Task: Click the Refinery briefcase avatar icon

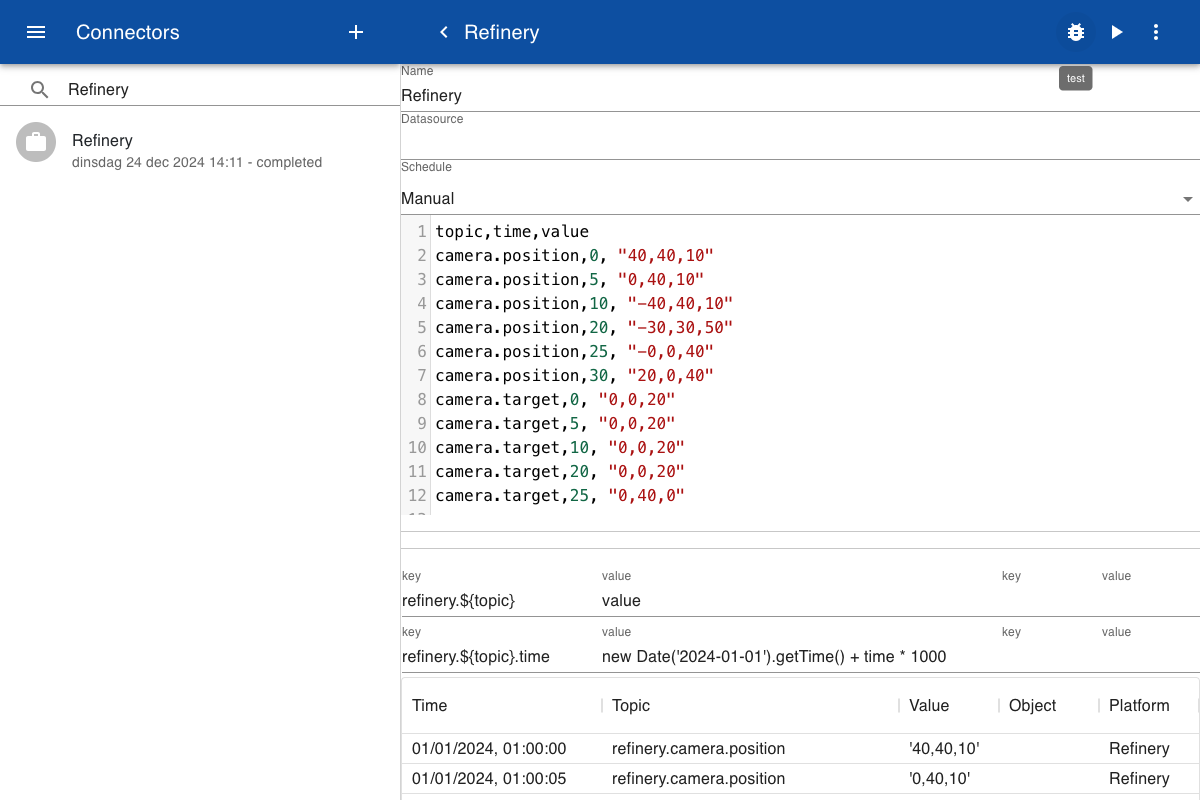Action: click(36, 142)
